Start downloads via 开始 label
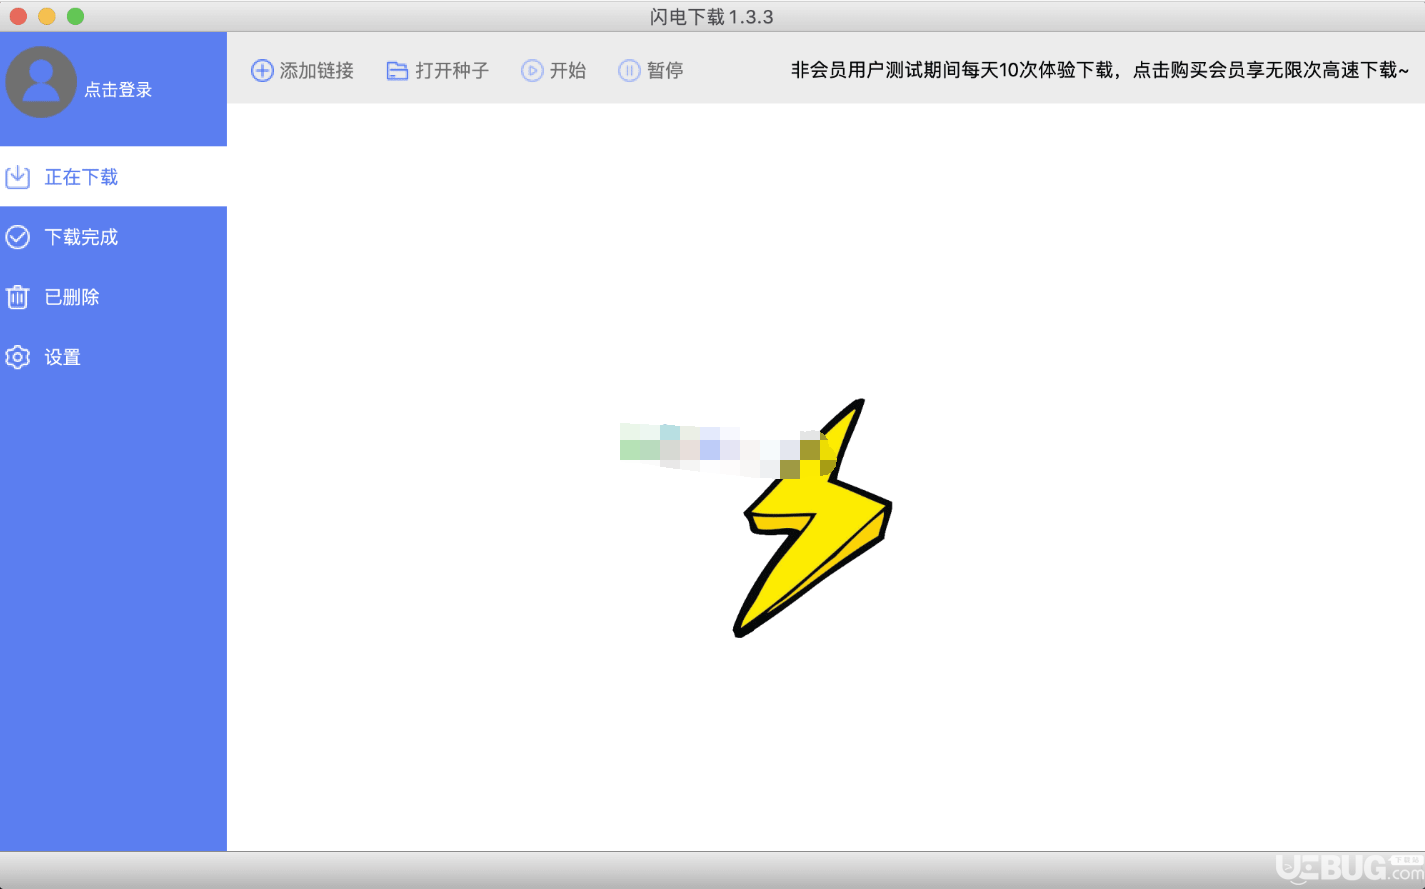The image size is (1425, 889). (568, 70)
